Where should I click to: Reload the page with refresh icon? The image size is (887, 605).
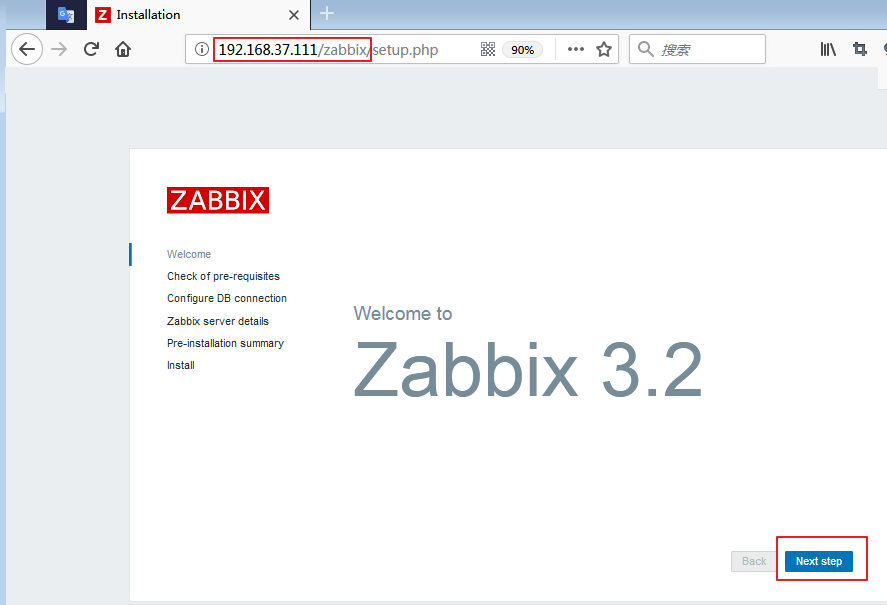pyautogui.click(x=91, y=49)
